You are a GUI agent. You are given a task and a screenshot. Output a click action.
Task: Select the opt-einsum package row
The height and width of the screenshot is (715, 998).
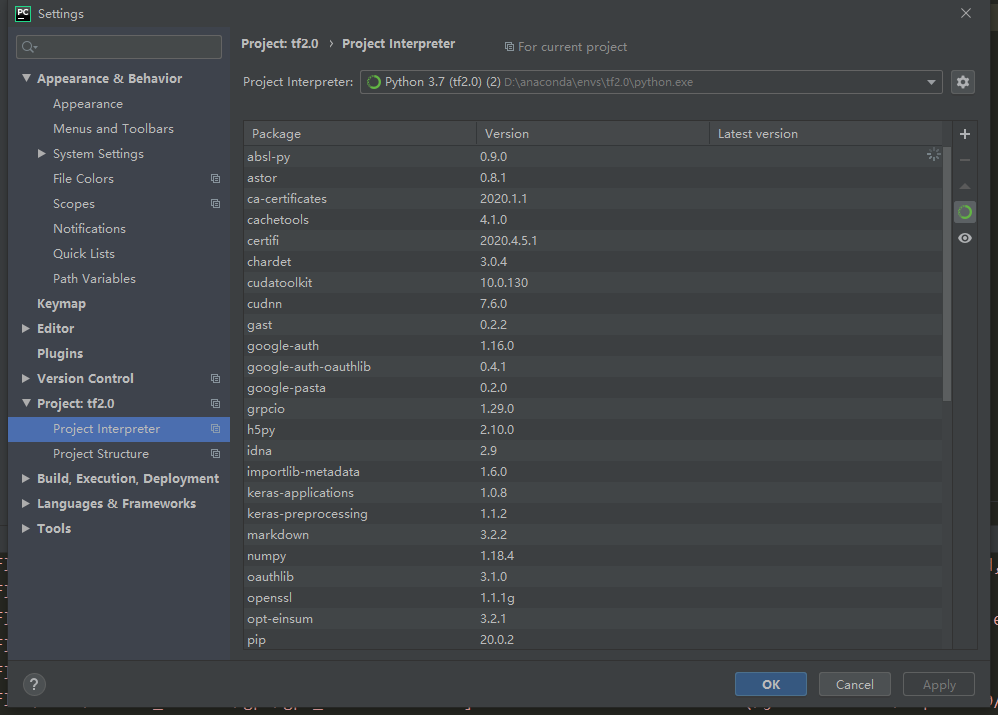(593, 619)
